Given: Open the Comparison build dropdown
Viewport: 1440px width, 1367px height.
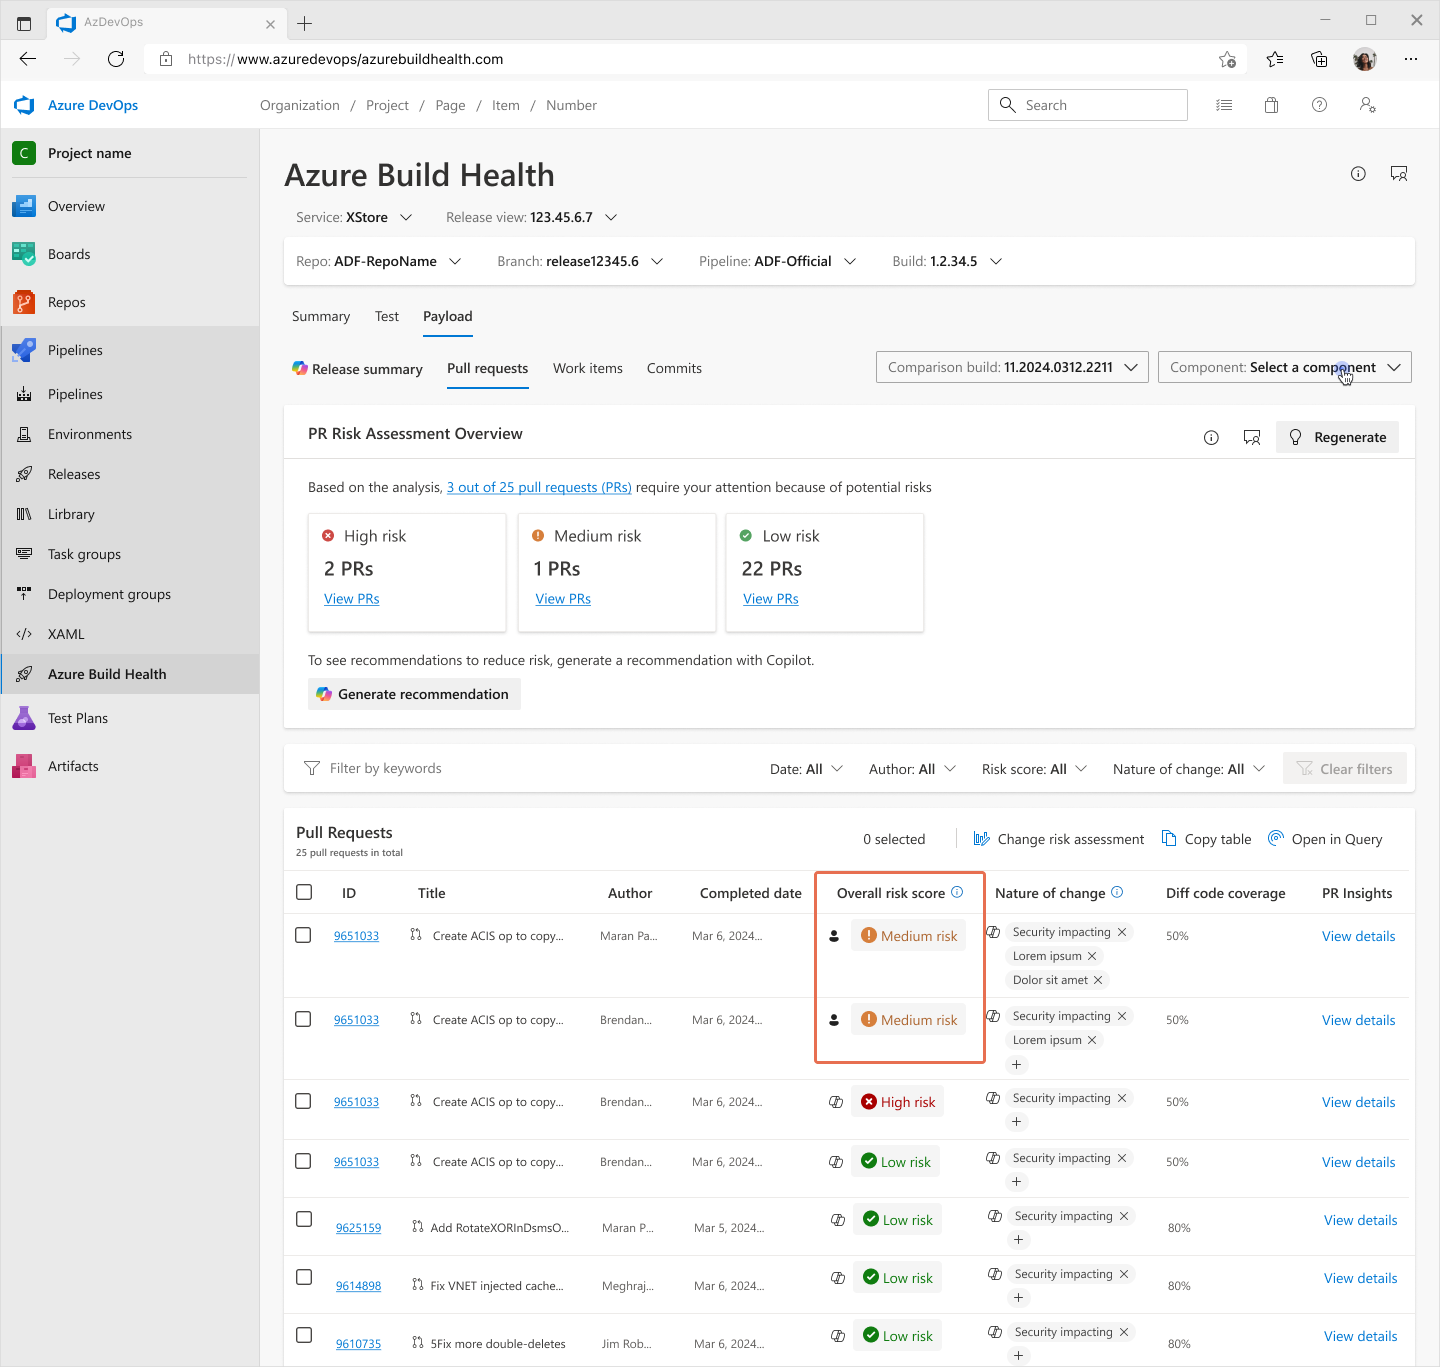Looking at the screenshot, I should [1013, 367].
